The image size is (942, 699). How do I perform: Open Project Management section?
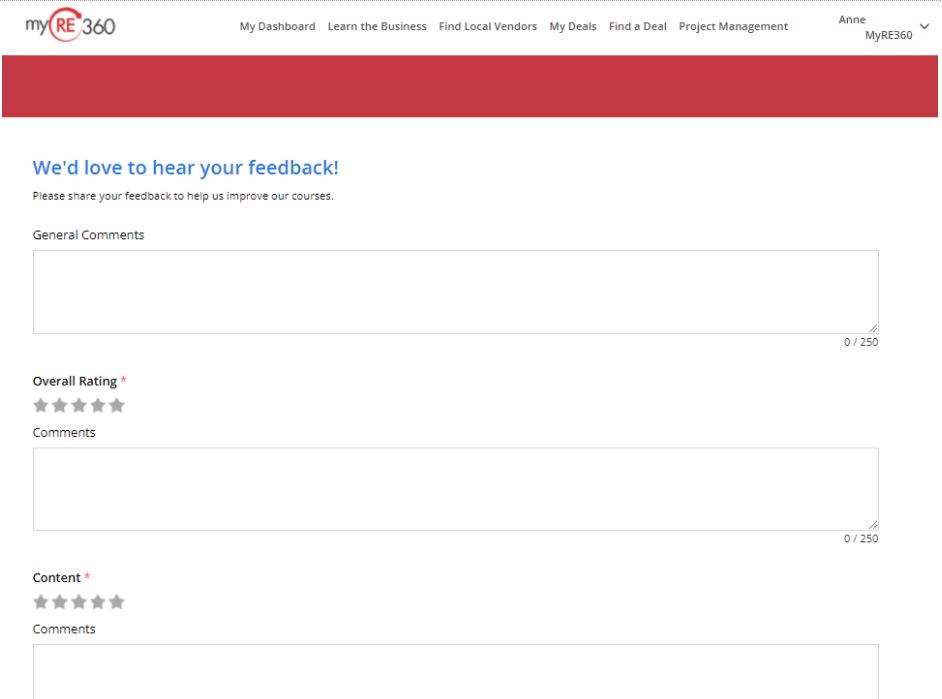(x=733, y=27)
